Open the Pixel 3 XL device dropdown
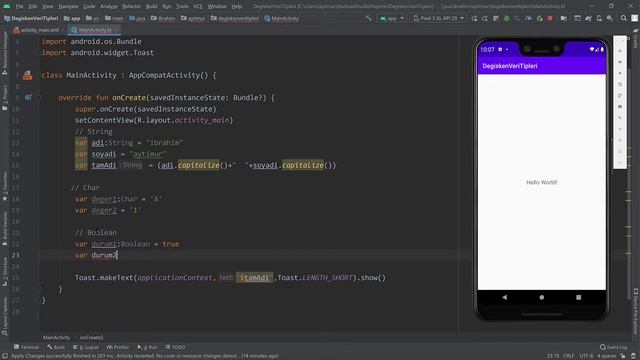This screenshot has width=640, height=360. pos(438,18)
